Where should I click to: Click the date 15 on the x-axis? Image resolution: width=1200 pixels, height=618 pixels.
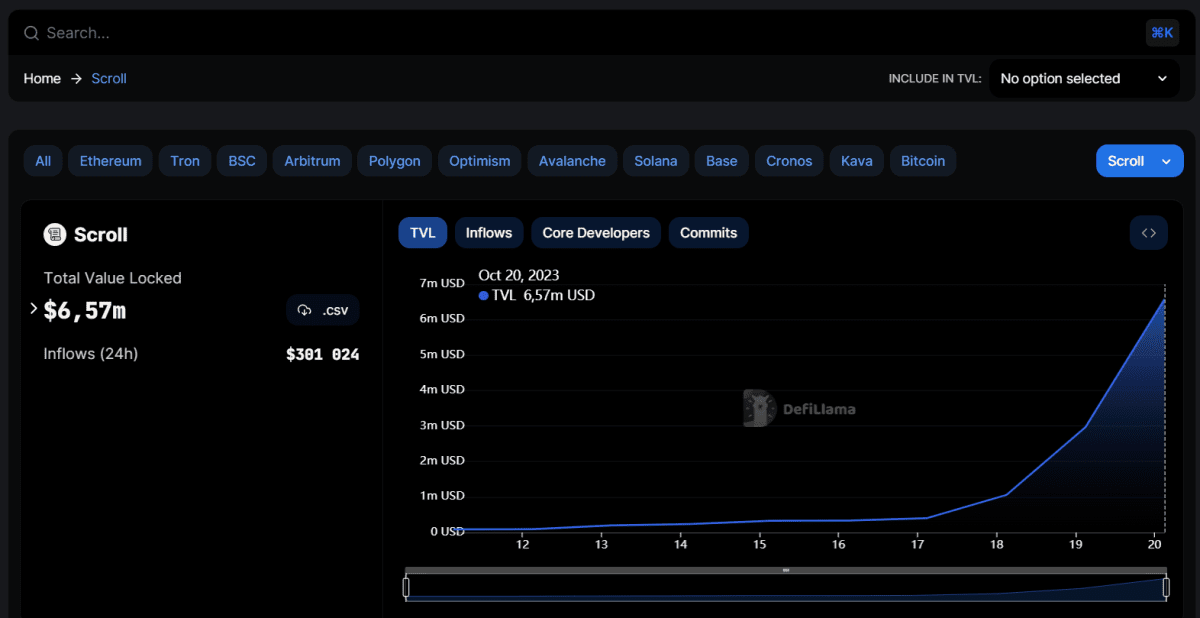pyautogui.click(x=759, y=545)
